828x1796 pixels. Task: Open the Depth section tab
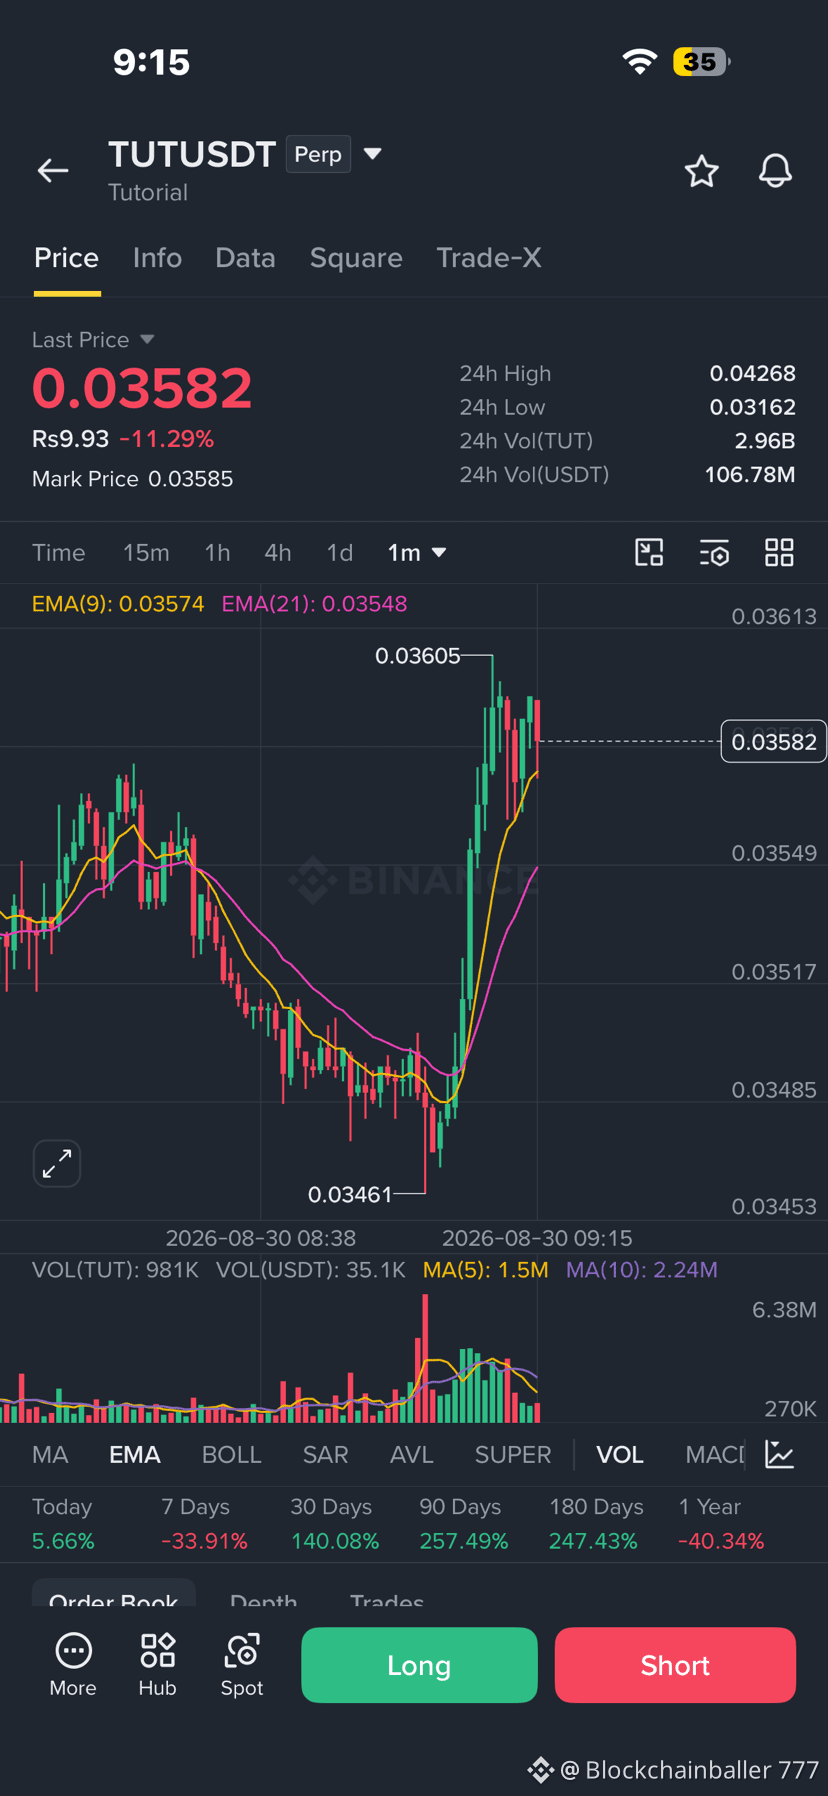tap(263, 1598)
